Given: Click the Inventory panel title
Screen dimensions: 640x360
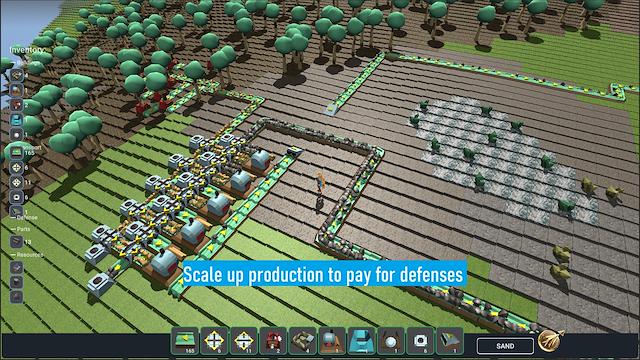Looking at the screenshot, I should coord(27,50).
